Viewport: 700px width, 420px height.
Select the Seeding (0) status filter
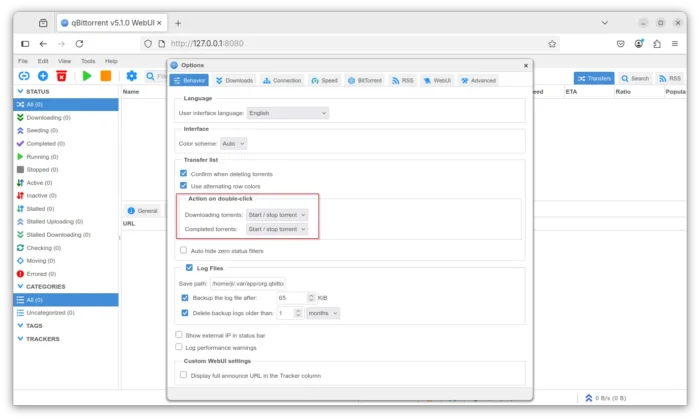point(66,130)
